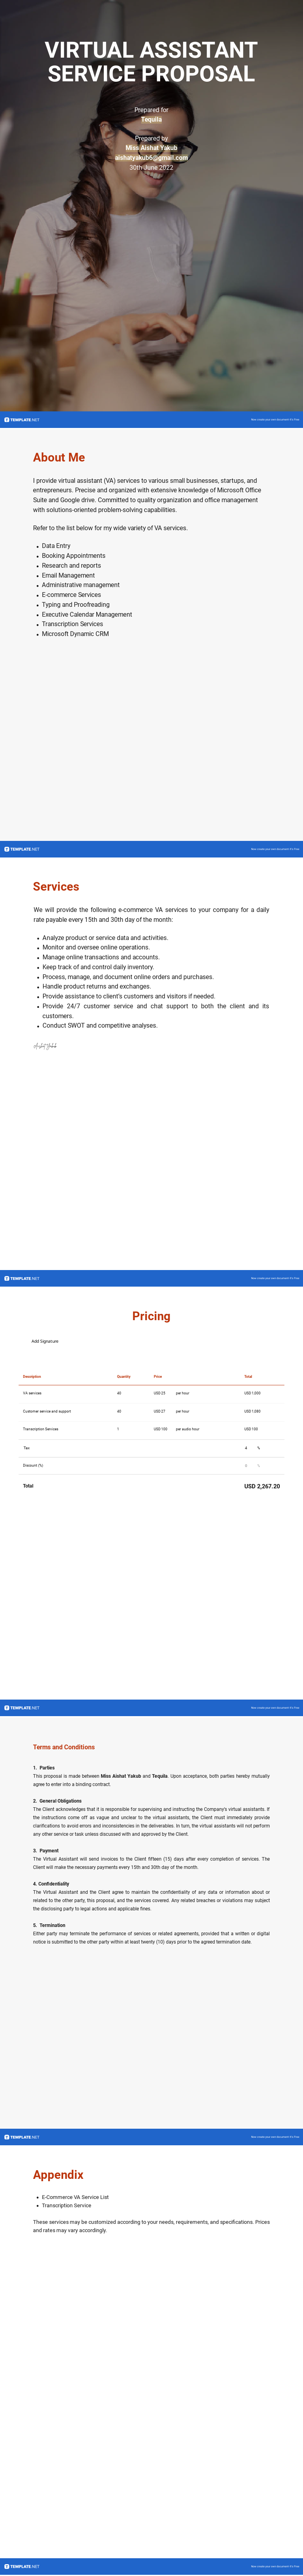Click TEMPLATE.NET logo just above the Pricing heading
The width and height of the screenshot is (303, 2576).
tap(22, 1278)
